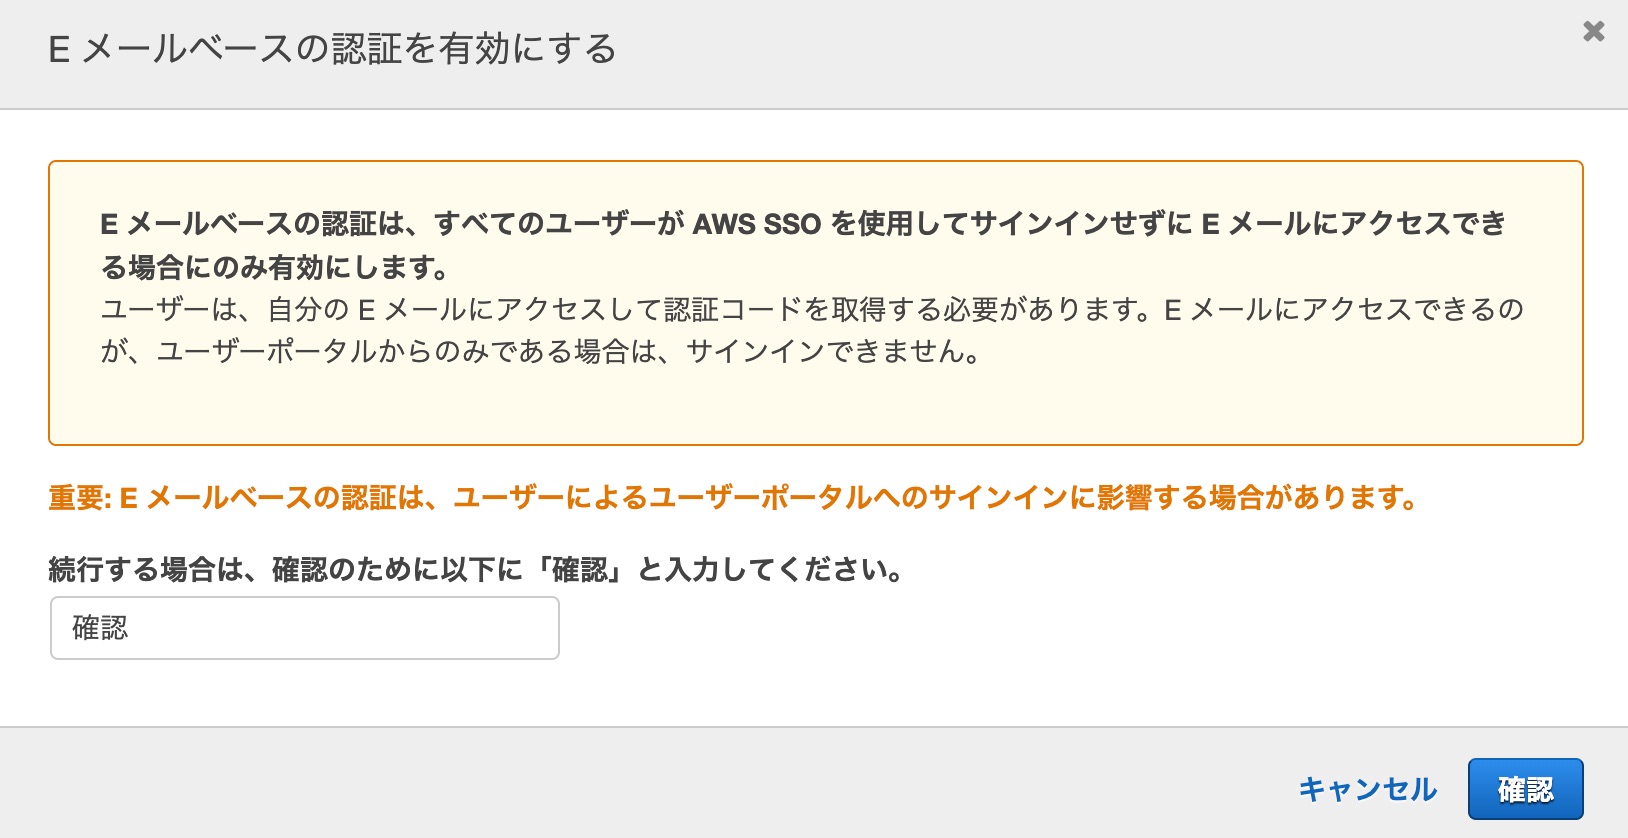Close the email-based authentication dialog
The height and width of the screenshot is (838, 1628).
pos(1593,30)
